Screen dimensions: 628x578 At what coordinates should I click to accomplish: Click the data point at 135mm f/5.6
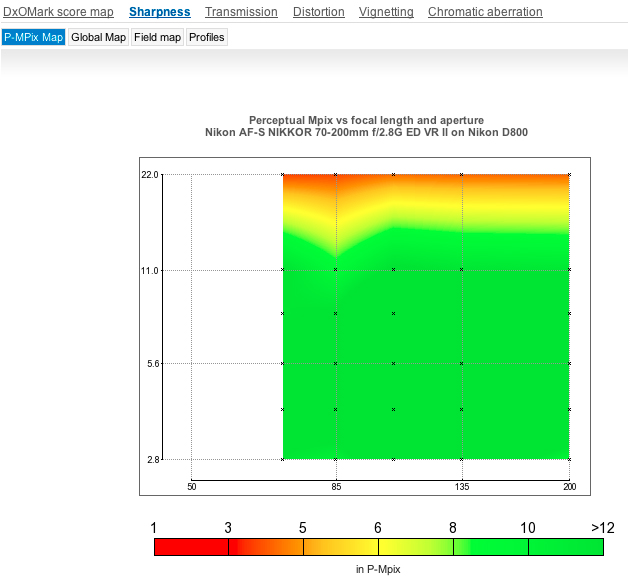(462, 364)
